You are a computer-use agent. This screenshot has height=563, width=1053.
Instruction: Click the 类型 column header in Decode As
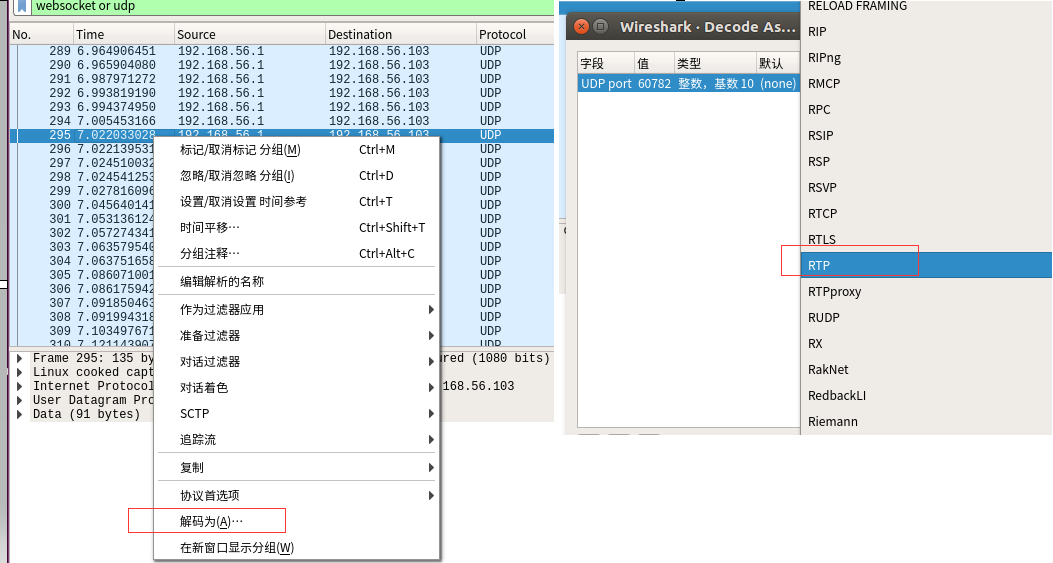[x=716, y=63]
